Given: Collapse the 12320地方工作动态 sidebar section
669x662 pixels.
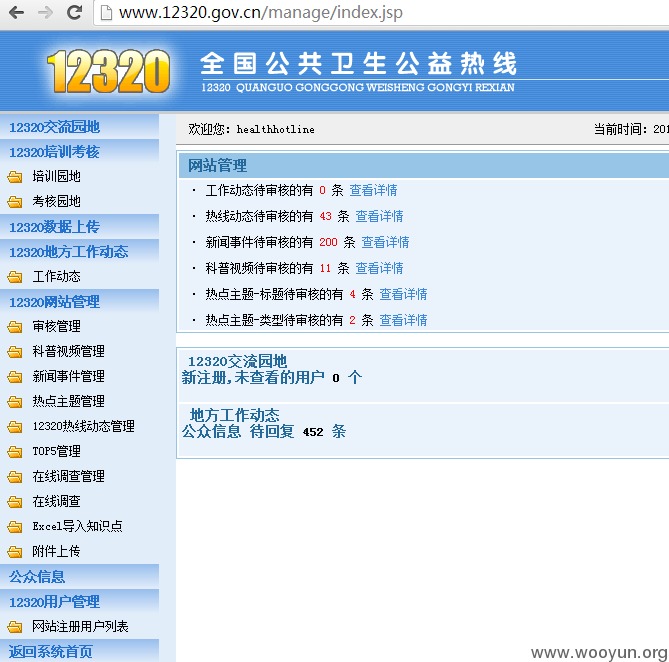Looking at the screenshot, I should coord(79,252).
